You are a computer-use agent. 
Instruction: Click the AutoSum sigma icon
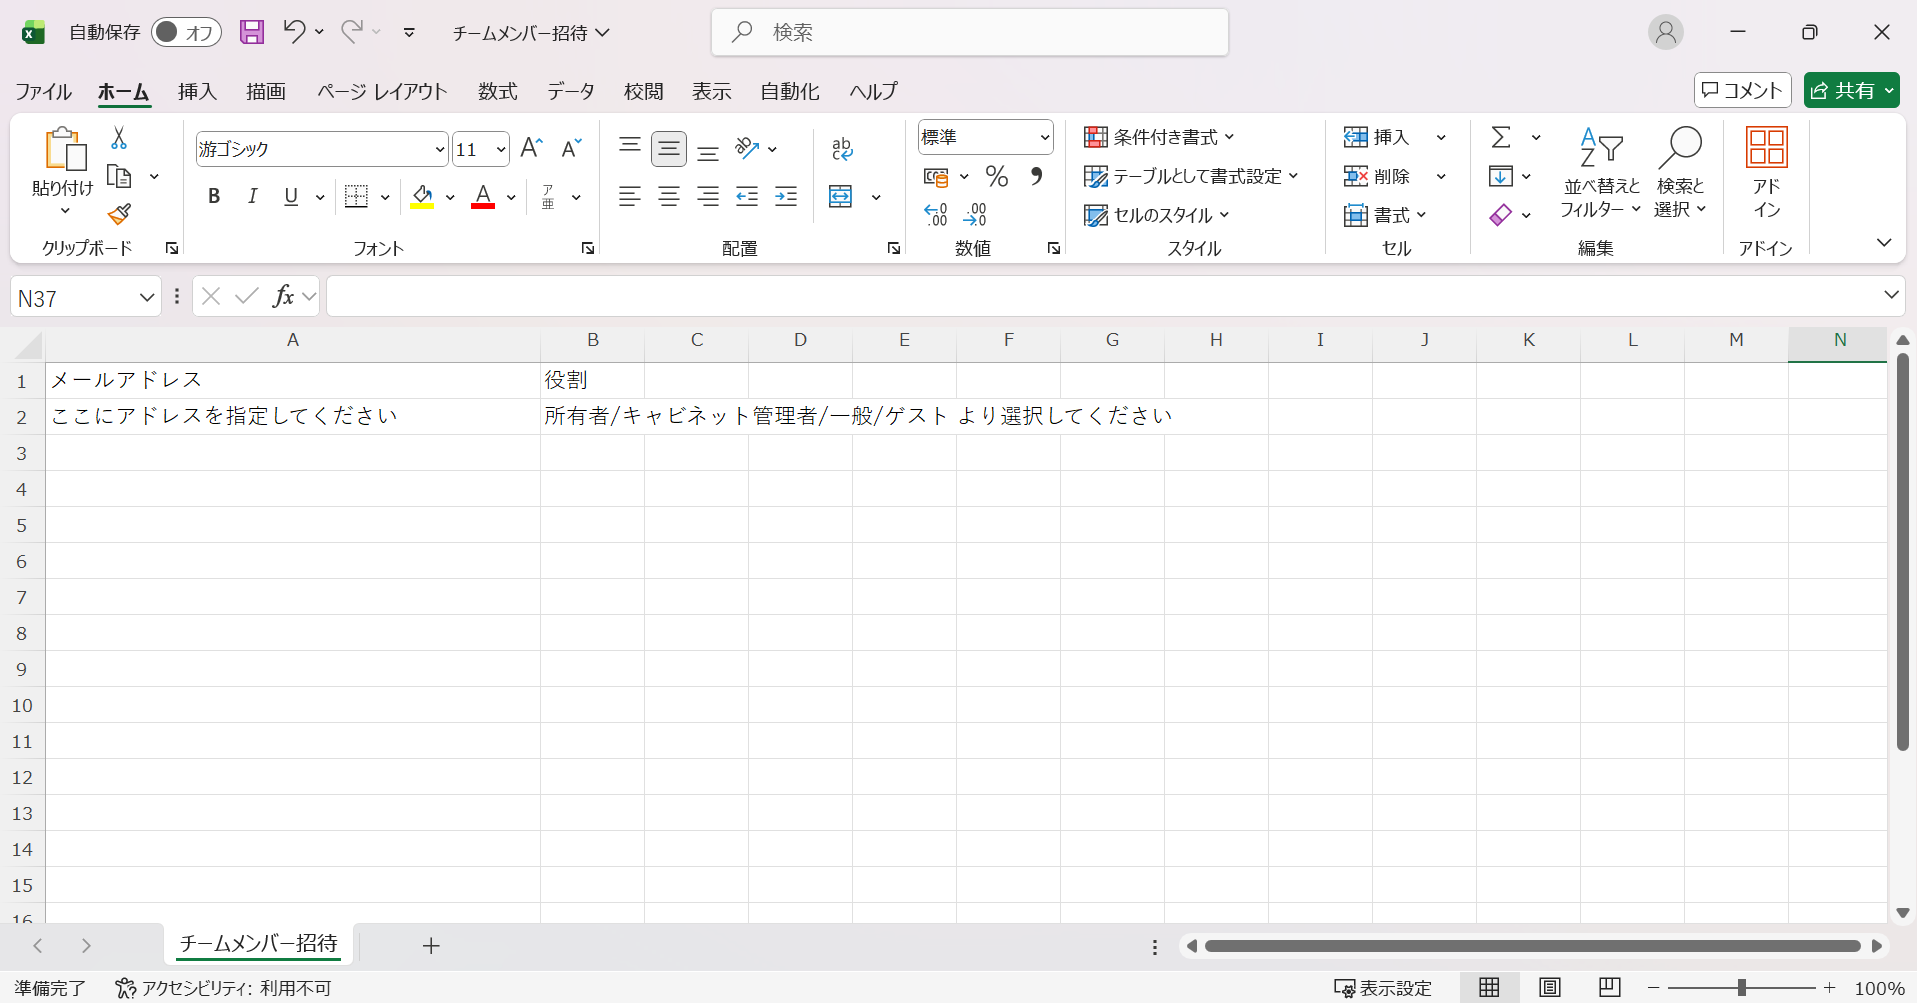1502,136
